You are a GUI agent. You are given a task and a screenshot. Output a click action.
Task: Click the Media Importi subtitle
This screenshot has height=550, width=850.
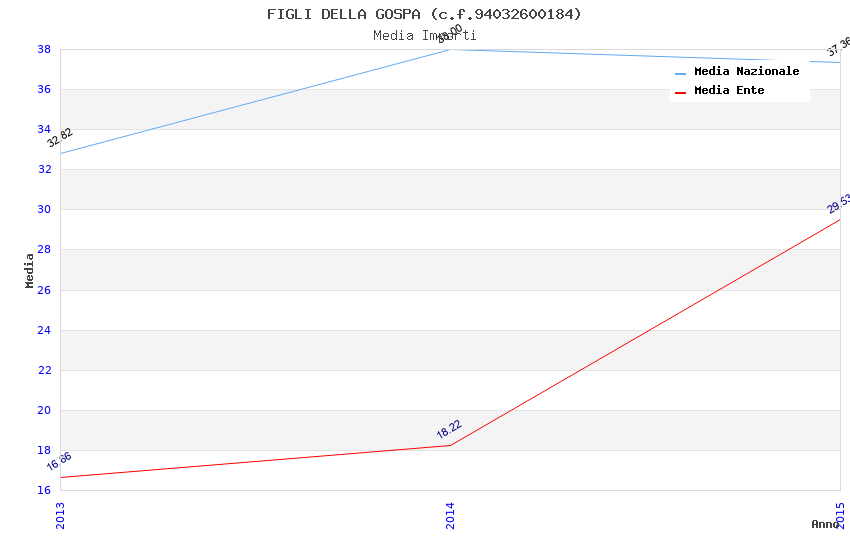click(424, 35)
